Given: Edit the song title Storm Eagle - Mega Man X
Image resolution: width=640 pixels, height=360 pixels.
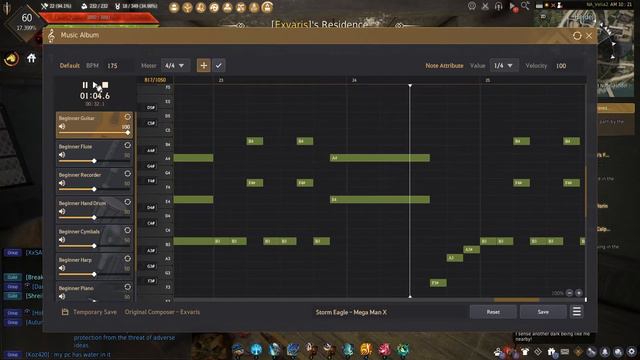Looking at the screenshot, I should coord(351,312).
